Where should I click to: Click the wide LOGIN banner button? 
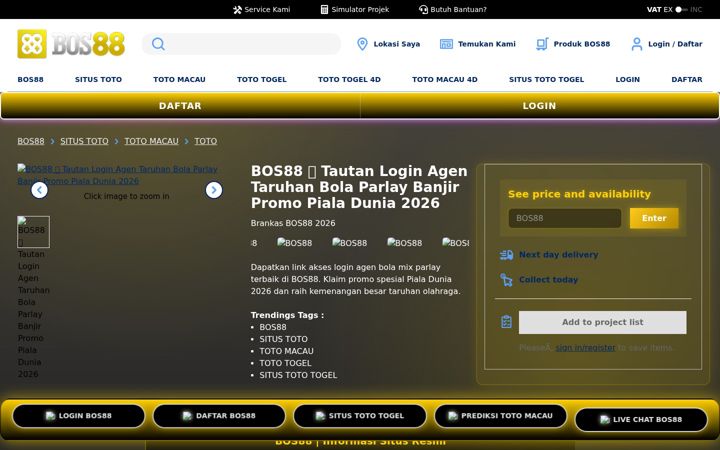[x=540, y=106]
